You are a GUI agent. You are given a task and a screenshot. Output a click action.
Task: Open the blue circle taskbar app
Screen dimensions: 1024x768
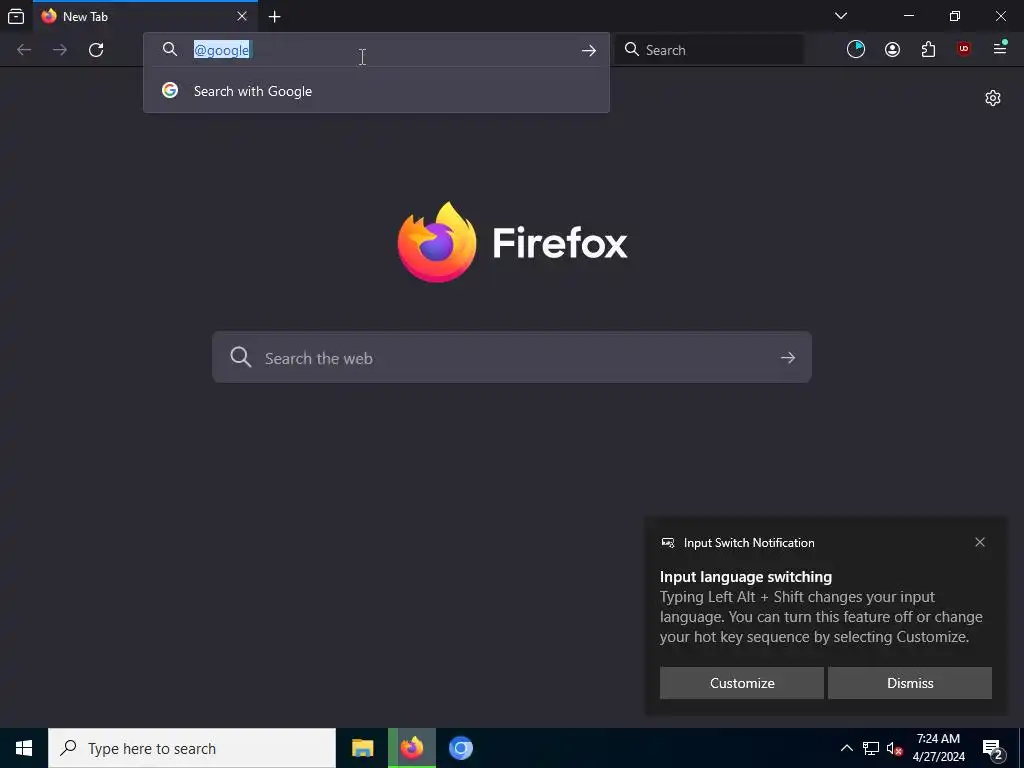461,748
